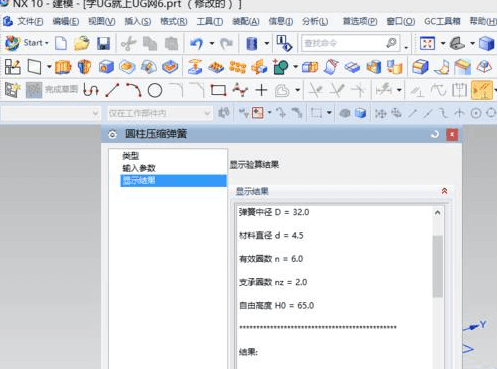Click the results list scrollbar thumb
498x369 pixels.
click(x=438, y=266)
